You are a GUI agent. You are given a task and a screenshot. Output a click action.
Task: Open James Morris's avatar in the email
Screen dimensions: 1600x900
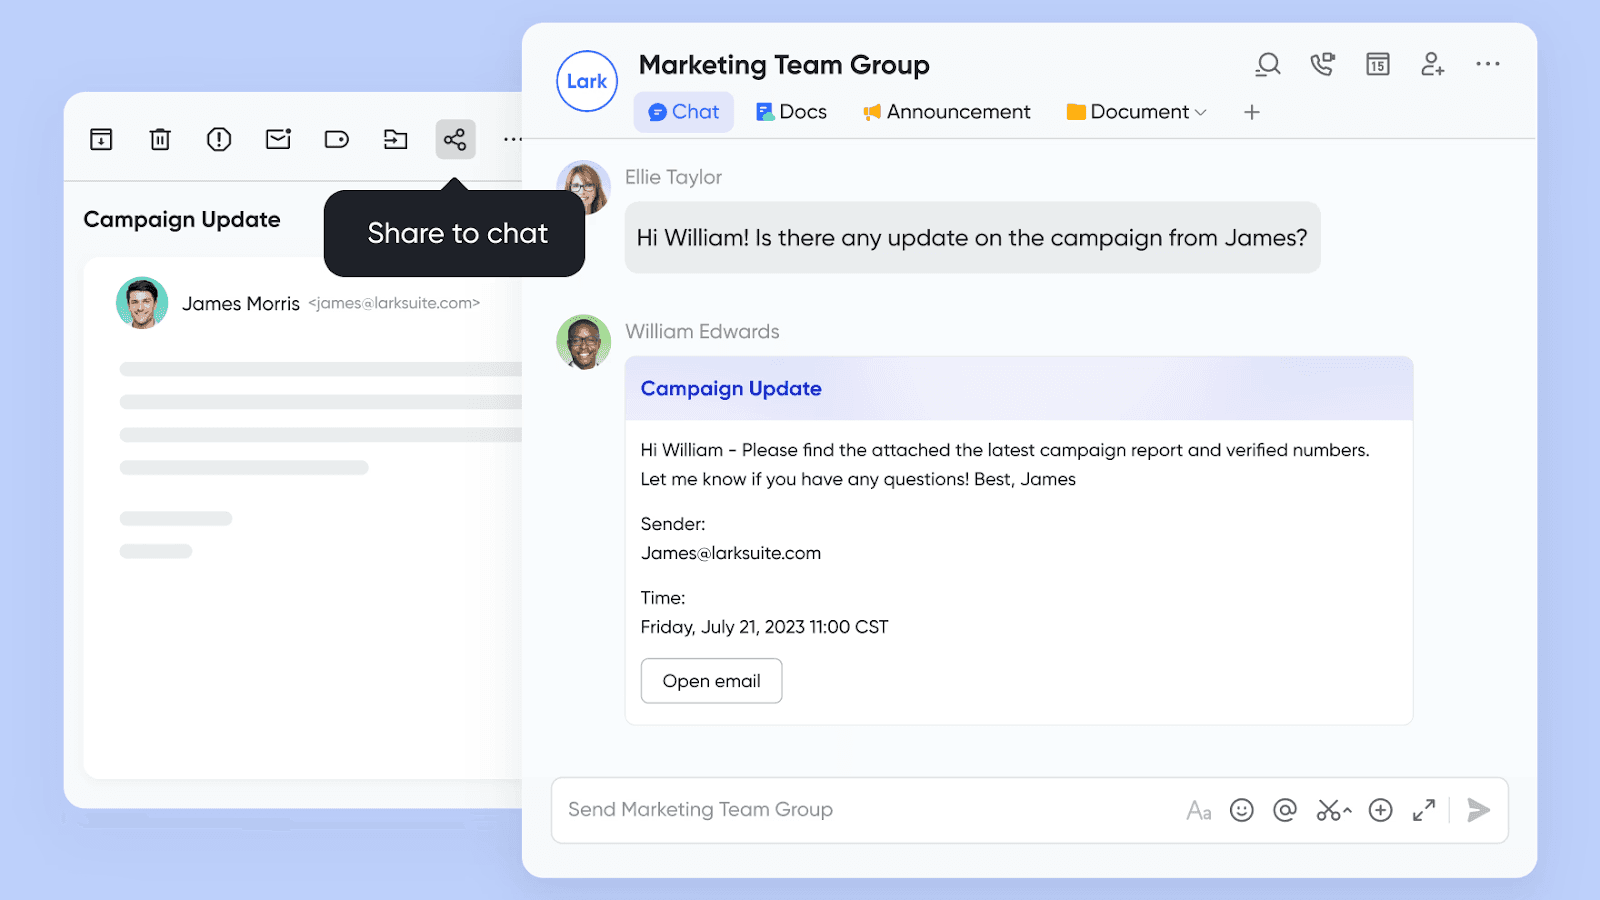(142, 303)
